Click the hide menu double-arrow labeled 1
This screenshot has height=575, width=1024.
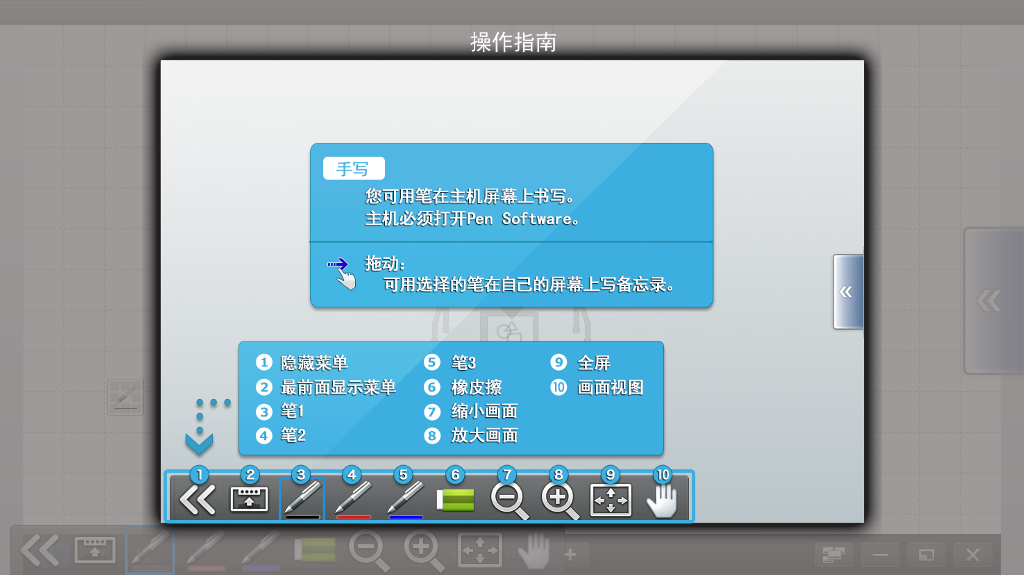click(197, 498)
